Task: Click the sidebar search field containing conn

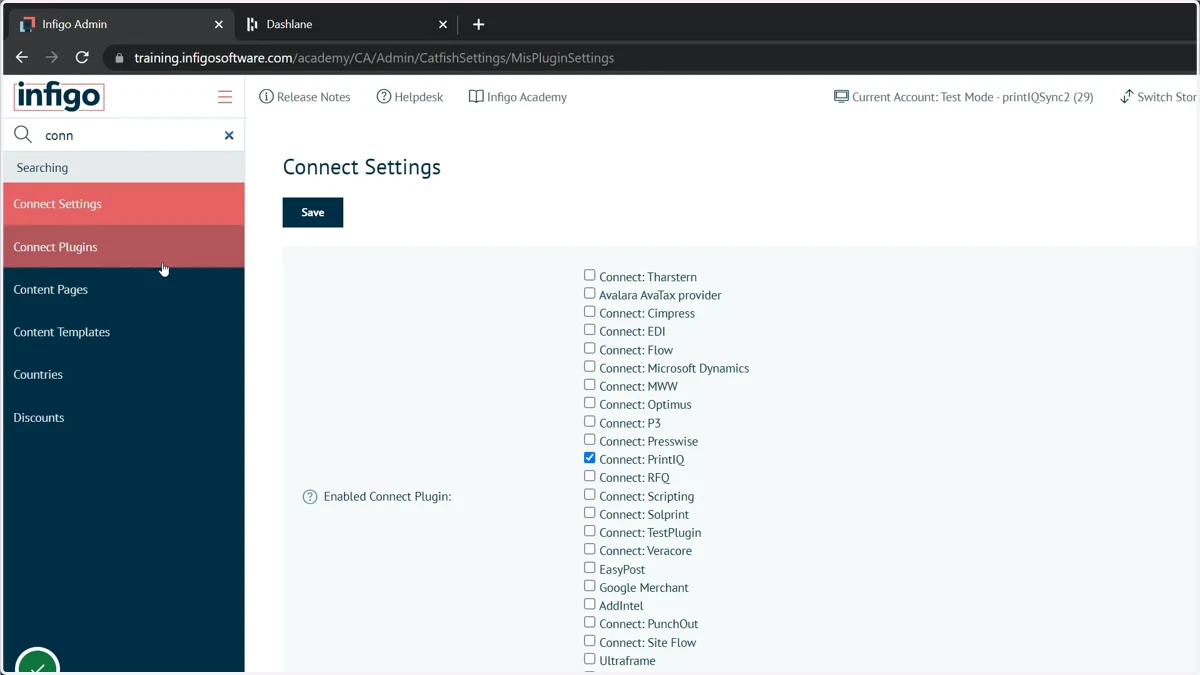Action: click(x=125, y=135)
